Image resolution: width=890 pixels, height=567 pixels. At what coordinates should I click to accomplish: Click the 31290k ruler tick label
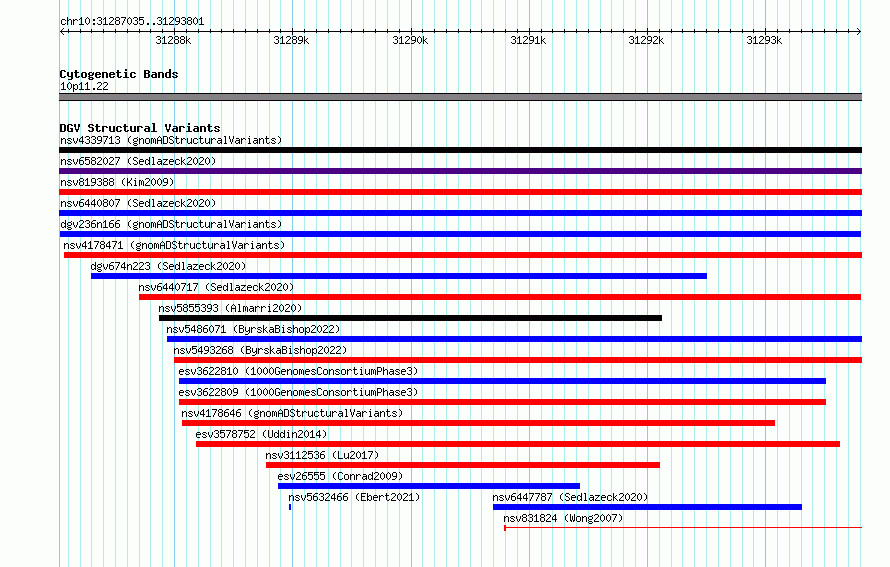click(410, 40)
